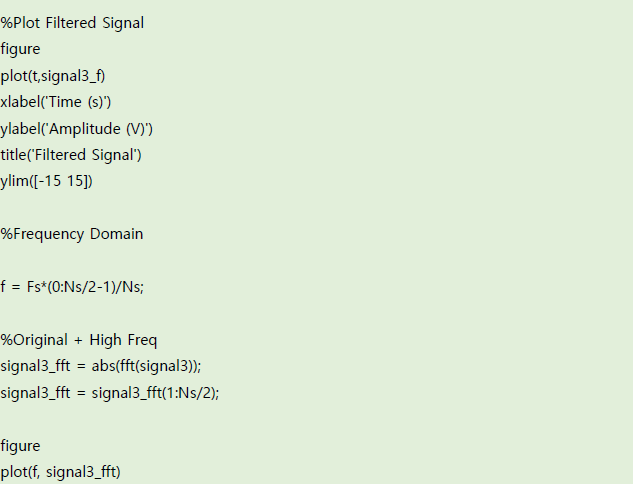Image resolution: width=633 pixels, height=484 pixels.
Task: Click the title('Filtered Signal') line
Action: point(71,155)
